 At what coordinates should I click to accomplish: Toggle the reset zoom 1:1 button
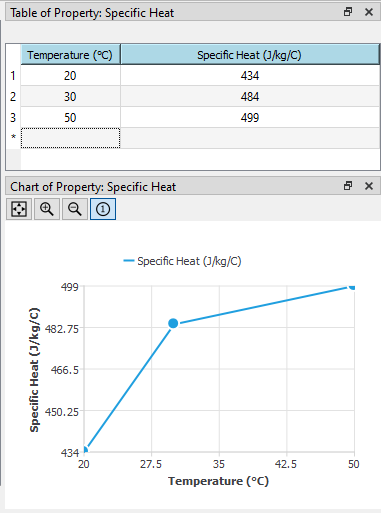tap(103, 209)
